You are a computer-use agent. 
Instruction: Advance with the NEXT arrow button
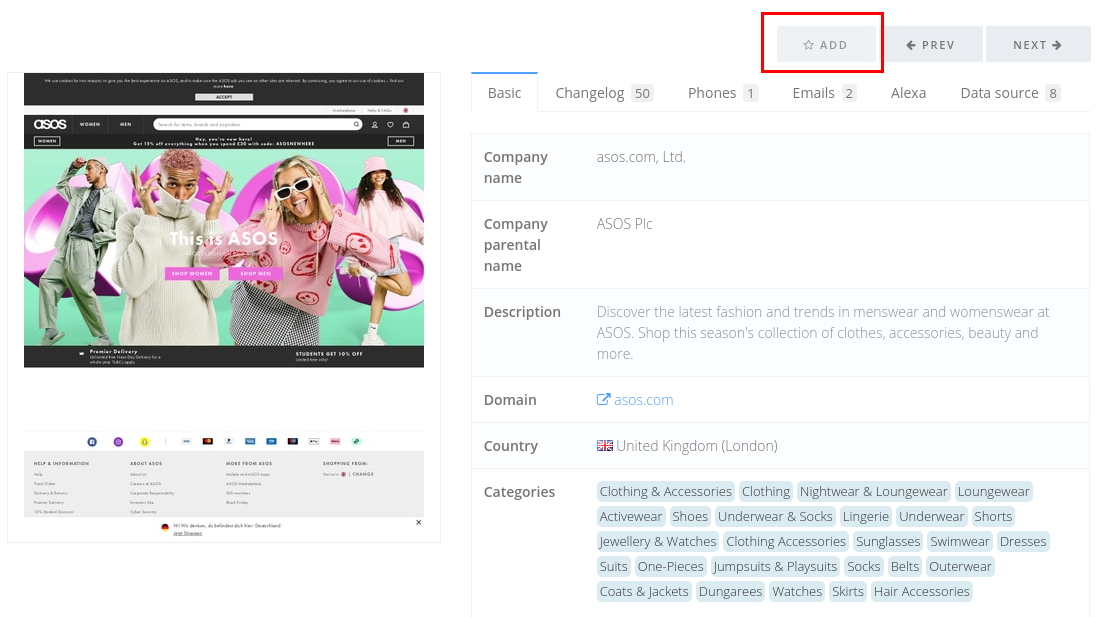click(x=1037, y=45)
